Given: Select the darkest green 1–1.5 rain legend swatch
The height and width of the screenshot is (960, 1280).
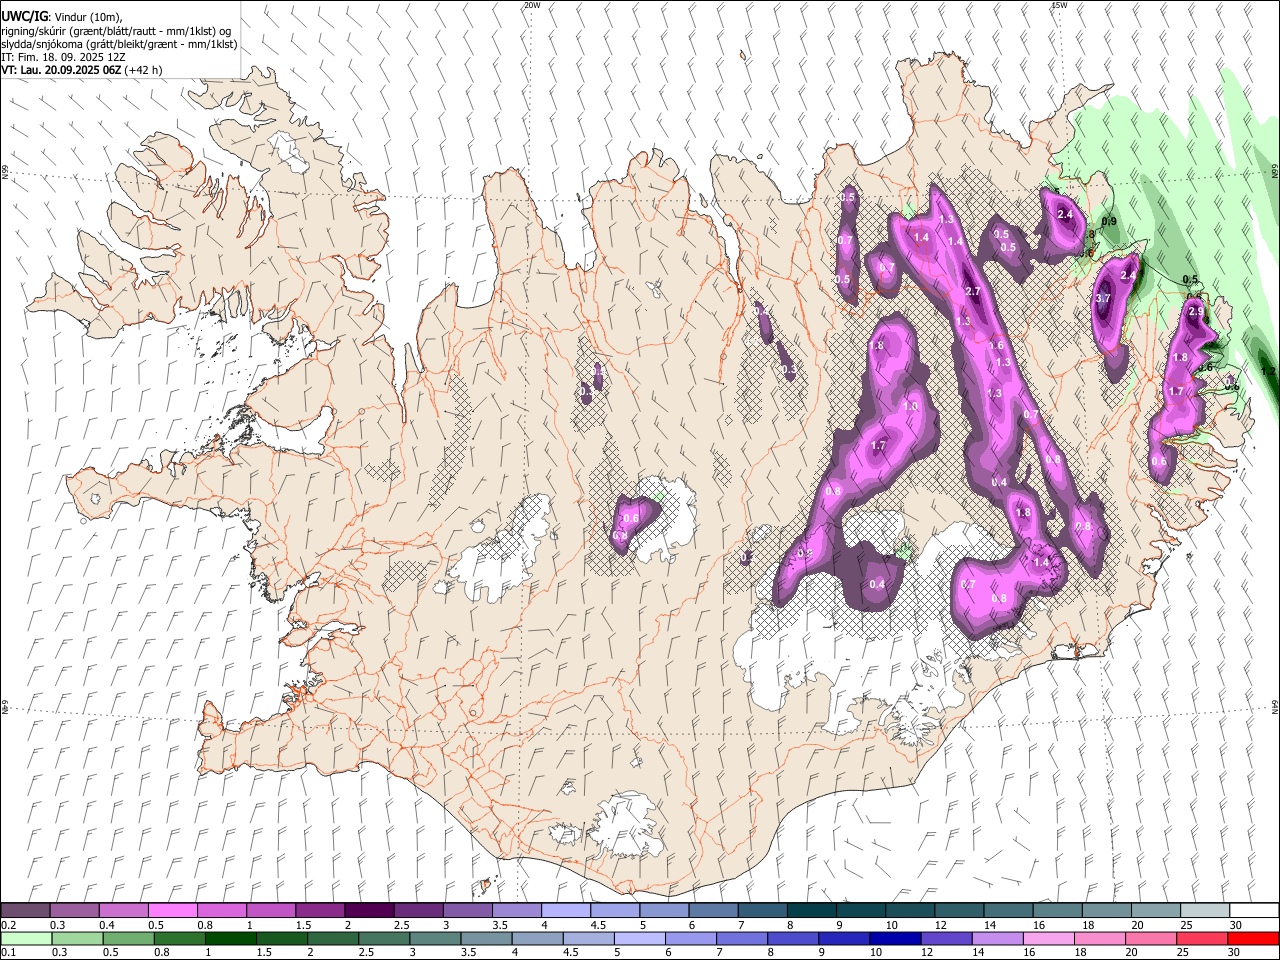Looking at the screenshot, I should click(230, 938).
